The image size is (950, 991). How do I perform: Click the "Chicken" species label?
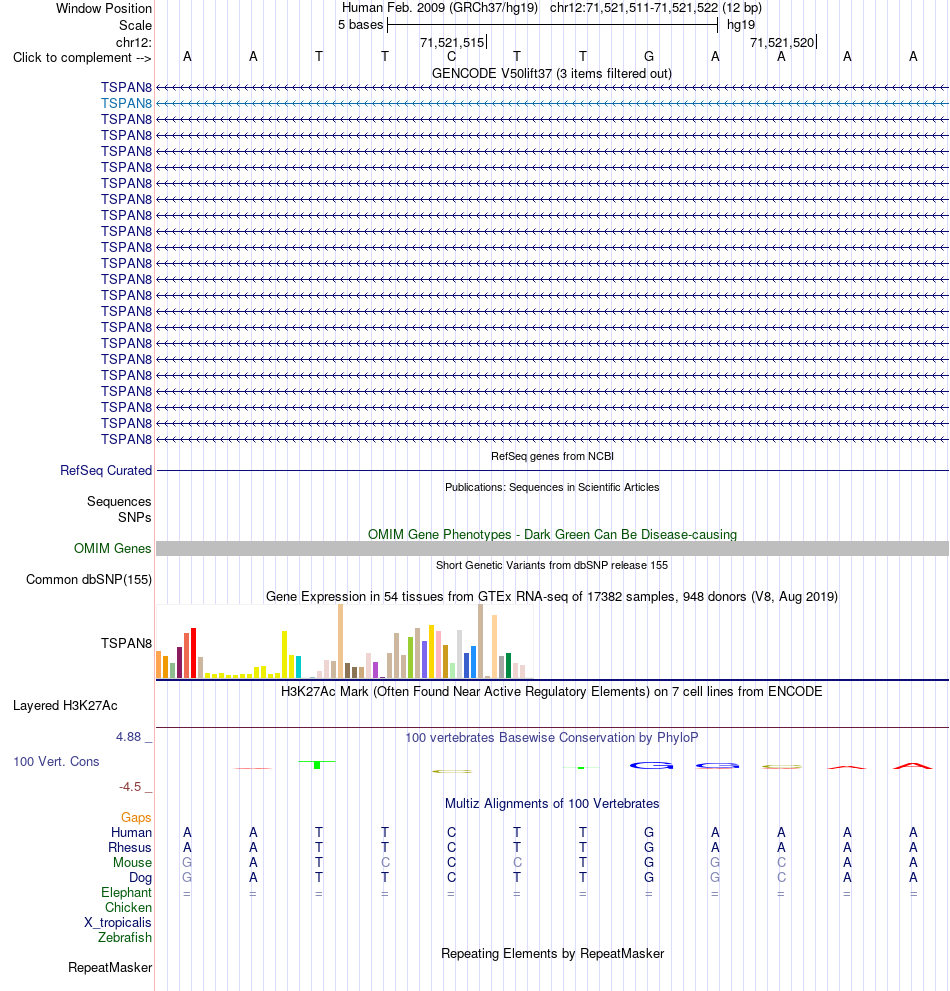coord(128,908)
